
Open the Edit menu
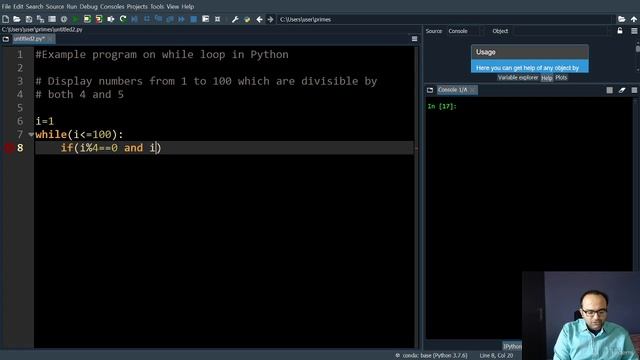(18, 7)
